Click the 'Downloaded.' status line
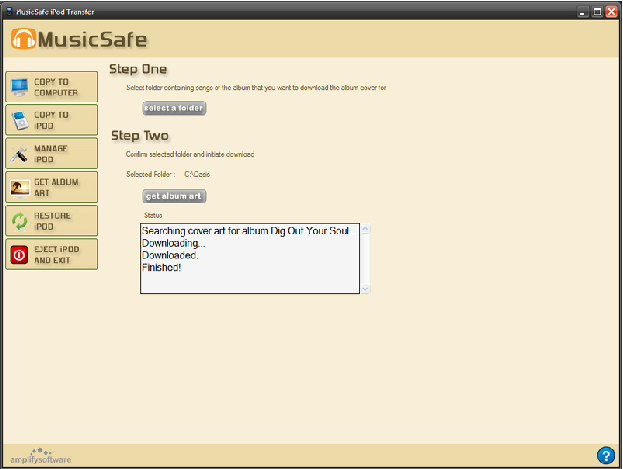 170,255
